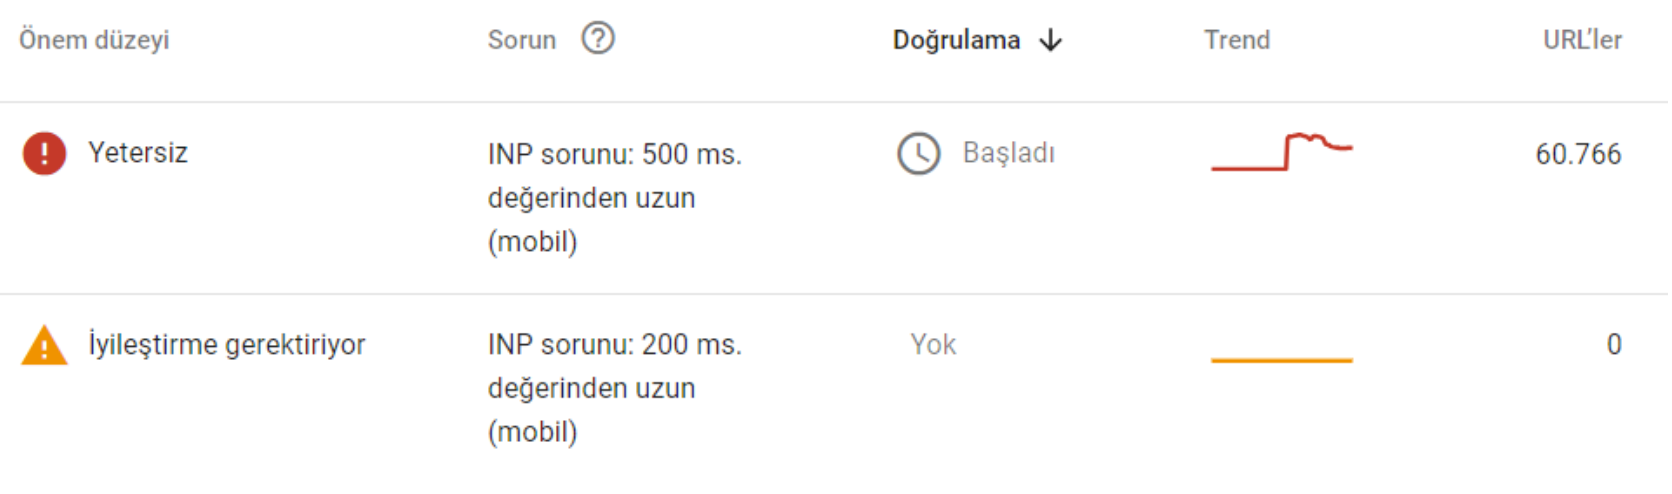Click the Başladı validation status
1672x494 pixels.
[x=1008, y=153]
